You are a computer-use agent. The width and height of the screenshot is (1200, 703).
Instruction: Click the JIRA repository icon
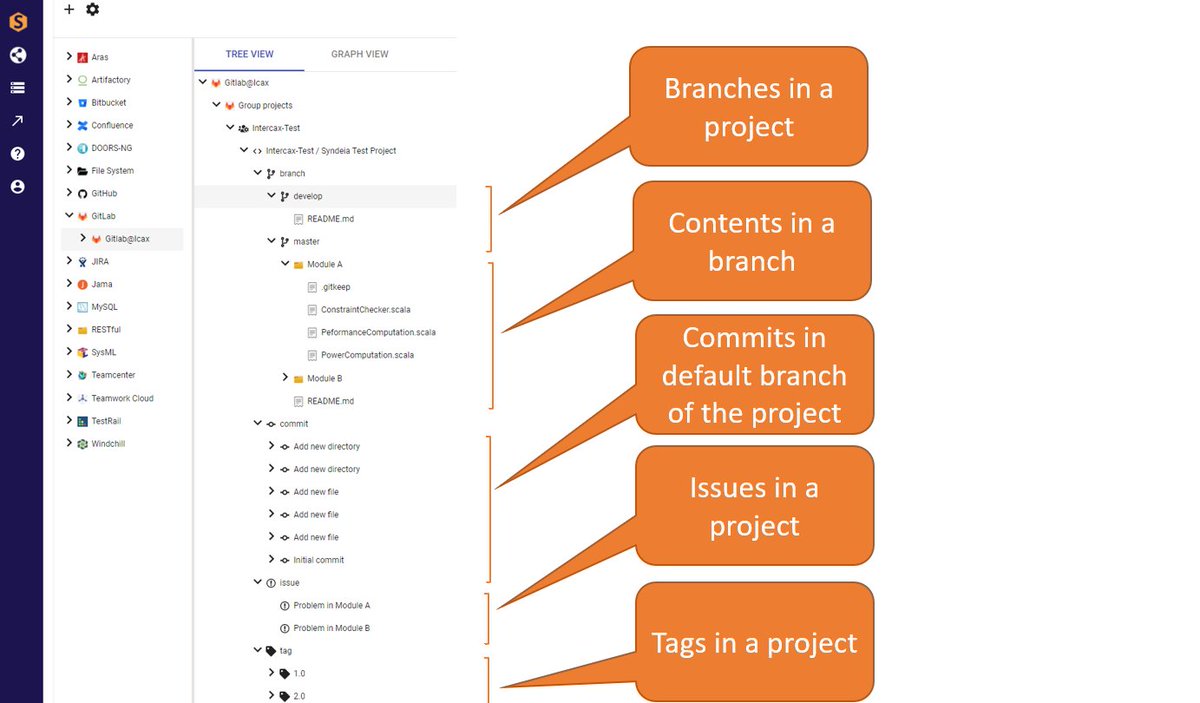click(83, 262)
